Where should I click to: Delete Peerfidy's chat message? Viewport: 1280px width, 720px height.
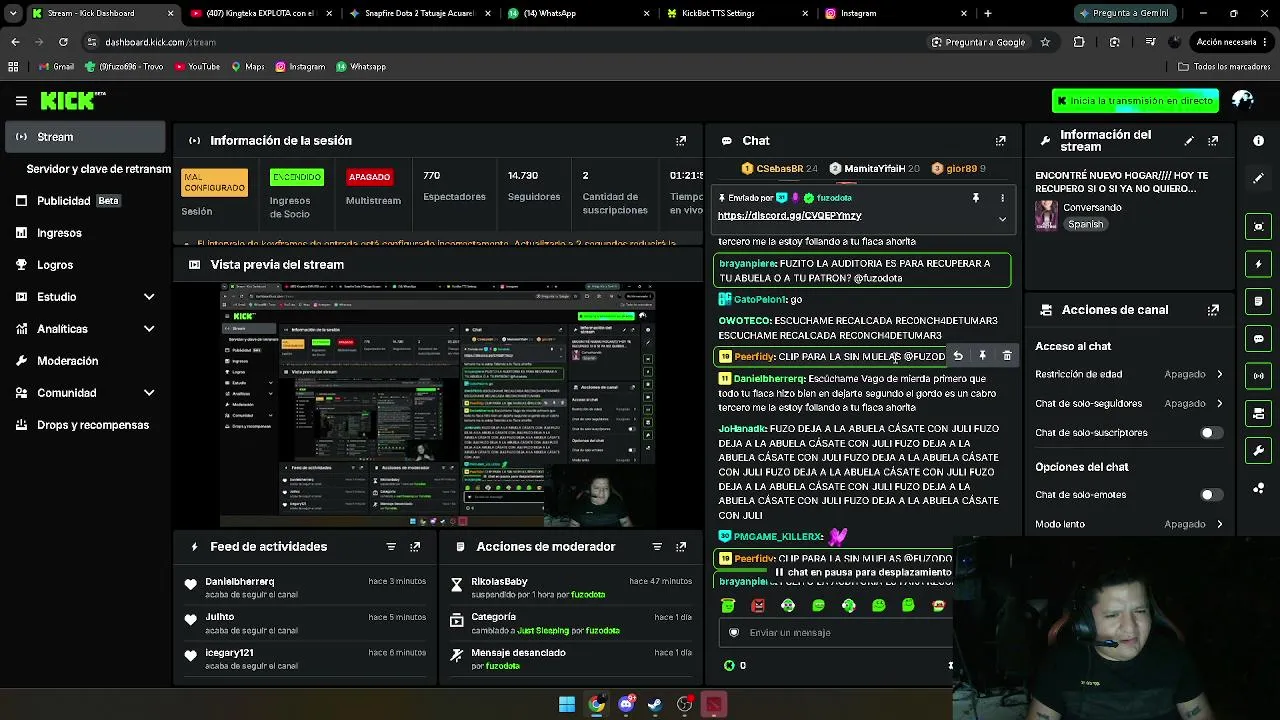coord(1007,356)
